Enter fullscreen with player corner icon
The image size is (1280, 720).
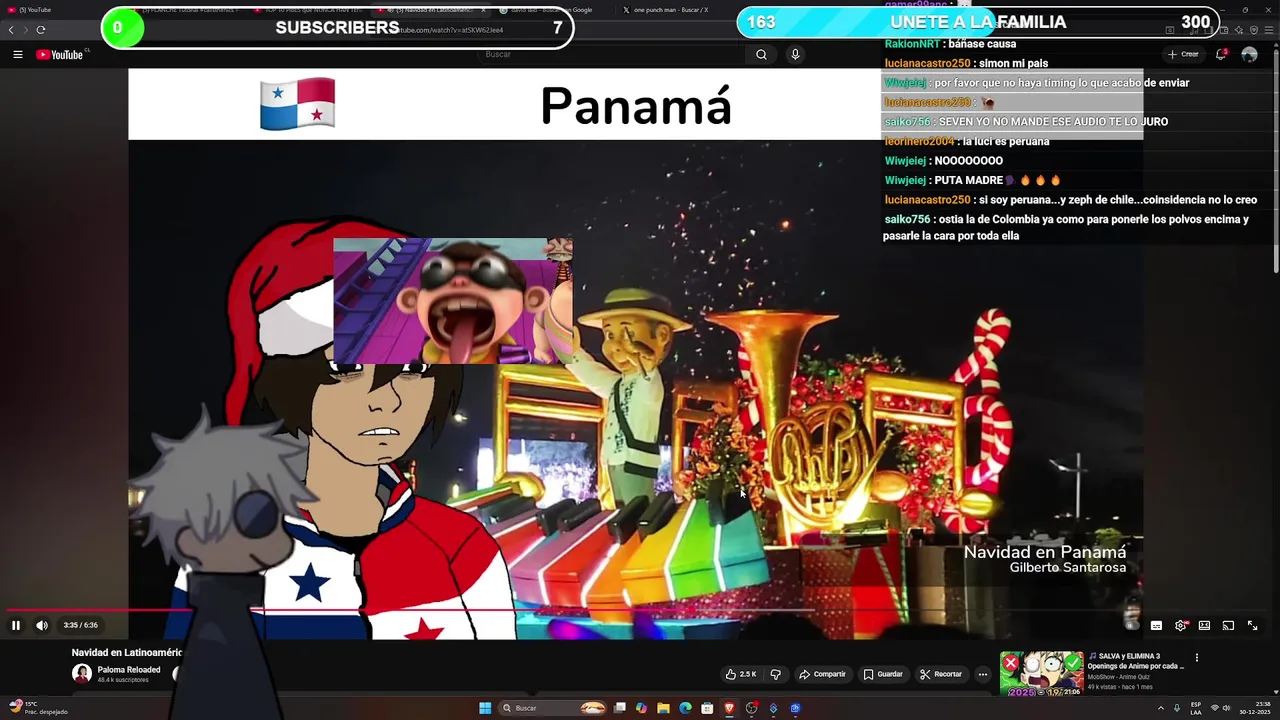[1252, 625]
